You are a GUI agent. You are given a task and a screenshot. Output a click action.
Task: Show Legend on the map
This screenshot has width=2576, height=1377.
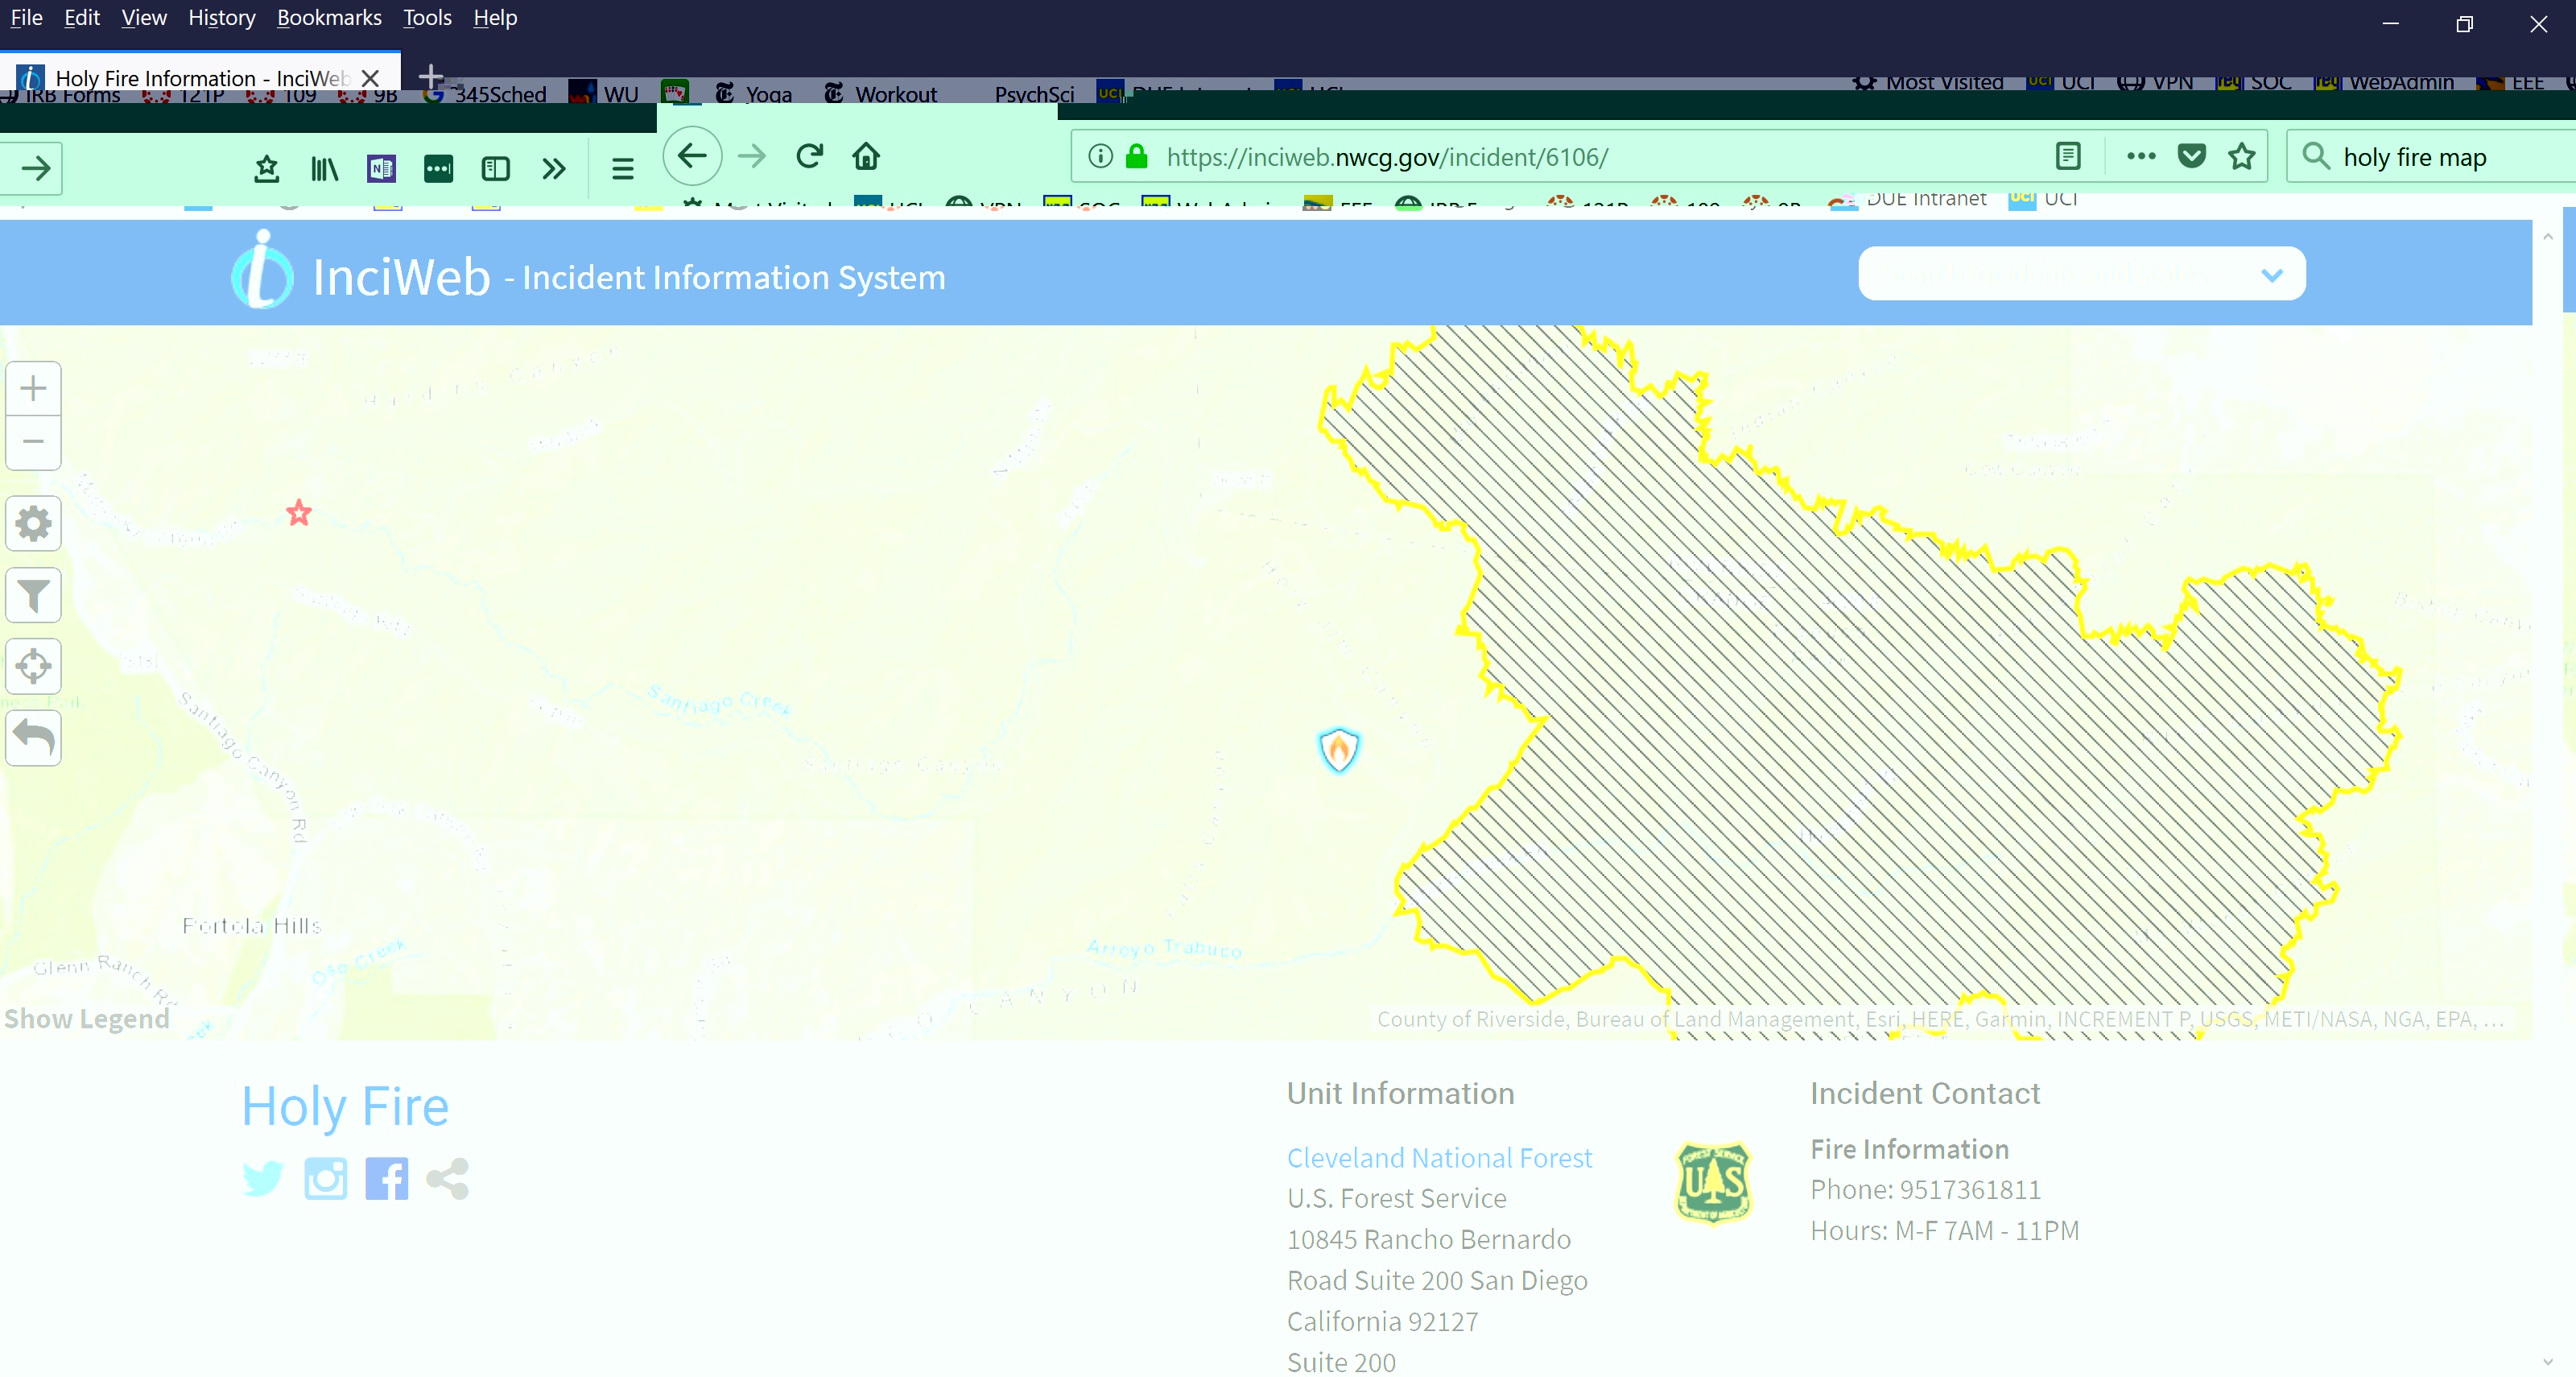click(87, 1019)
